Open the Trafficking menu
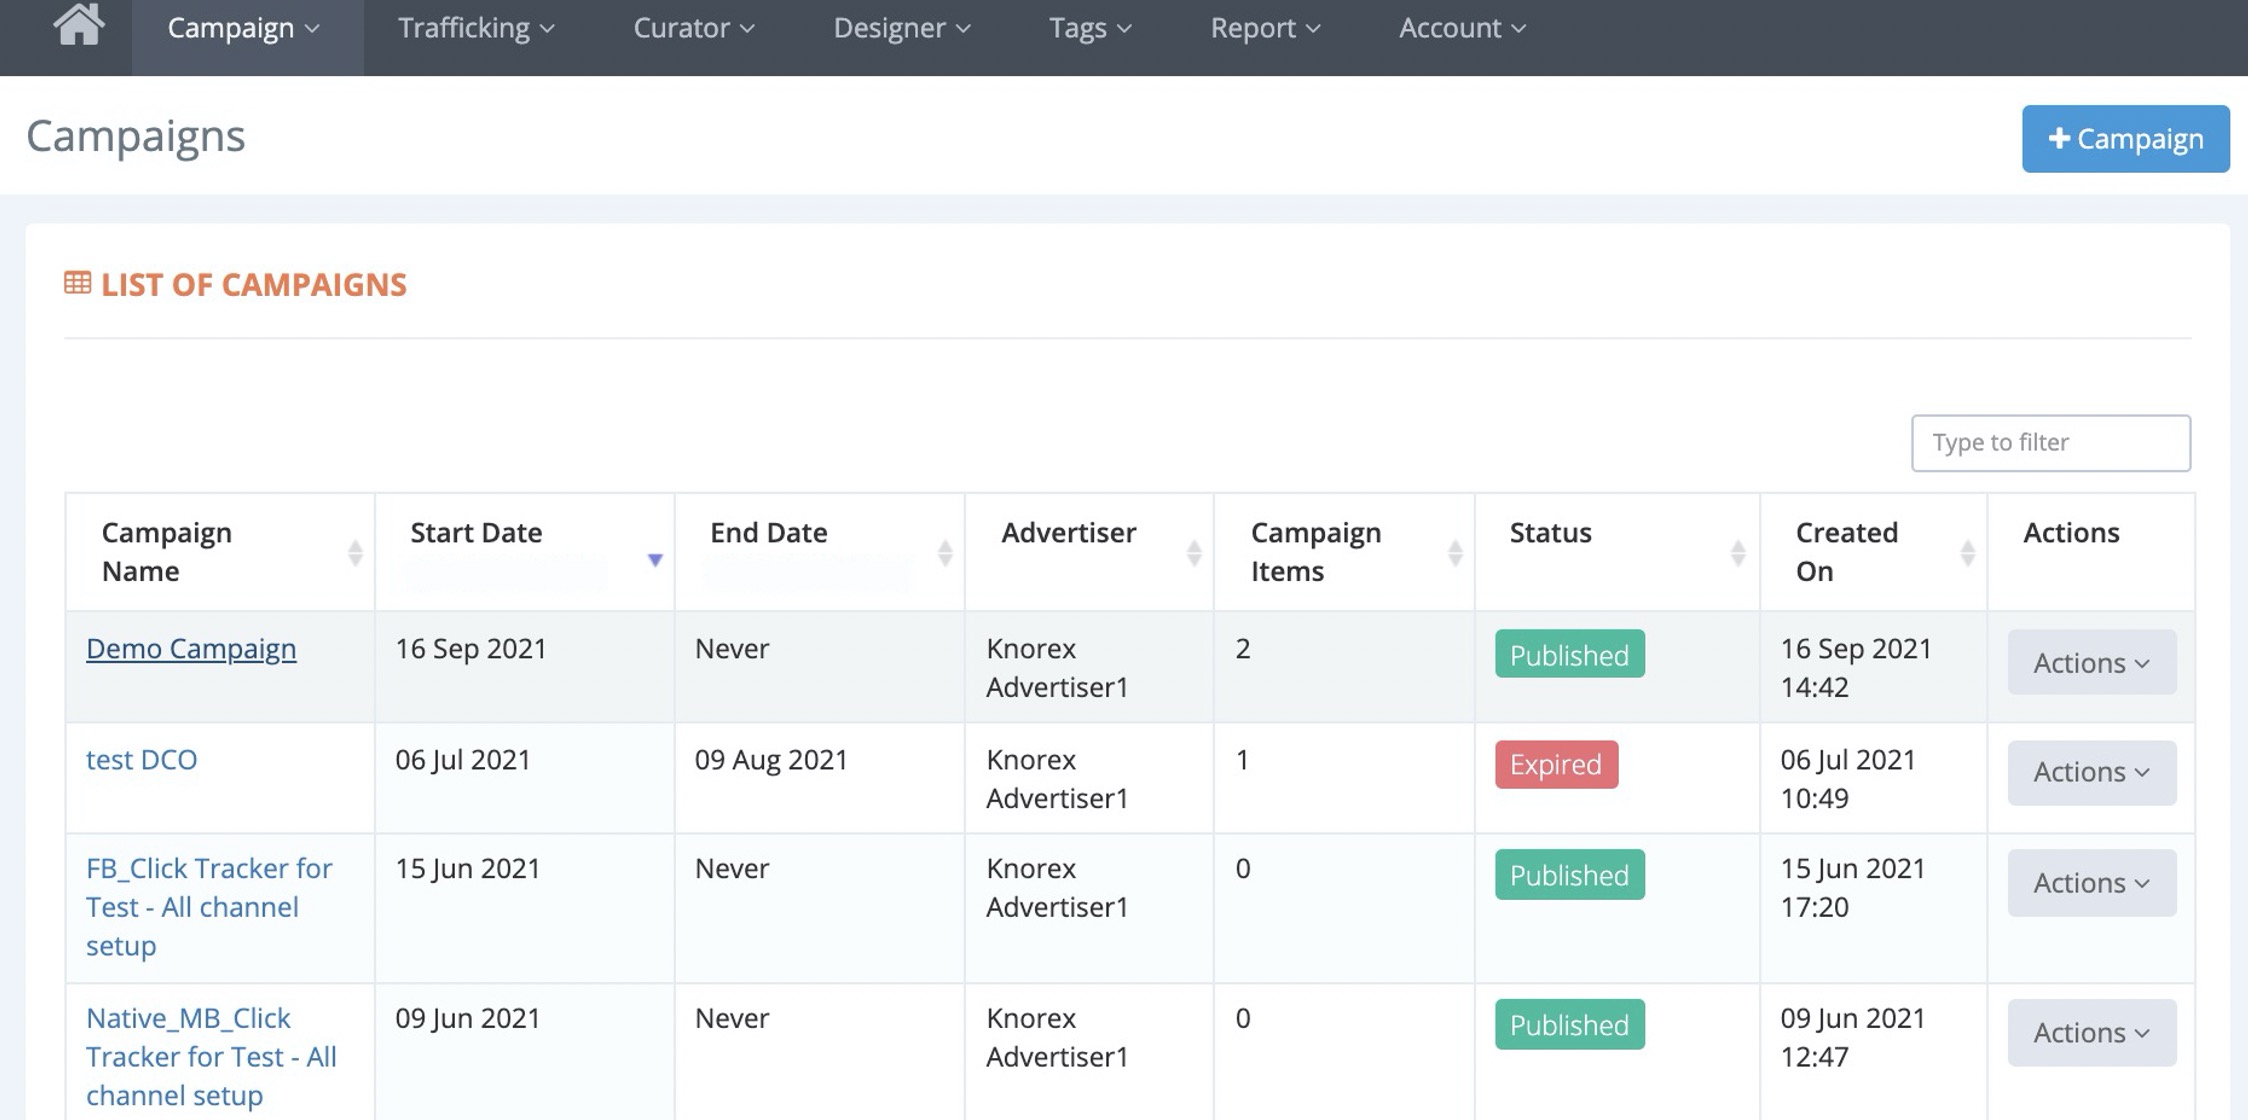 click(x=476, y=28)
